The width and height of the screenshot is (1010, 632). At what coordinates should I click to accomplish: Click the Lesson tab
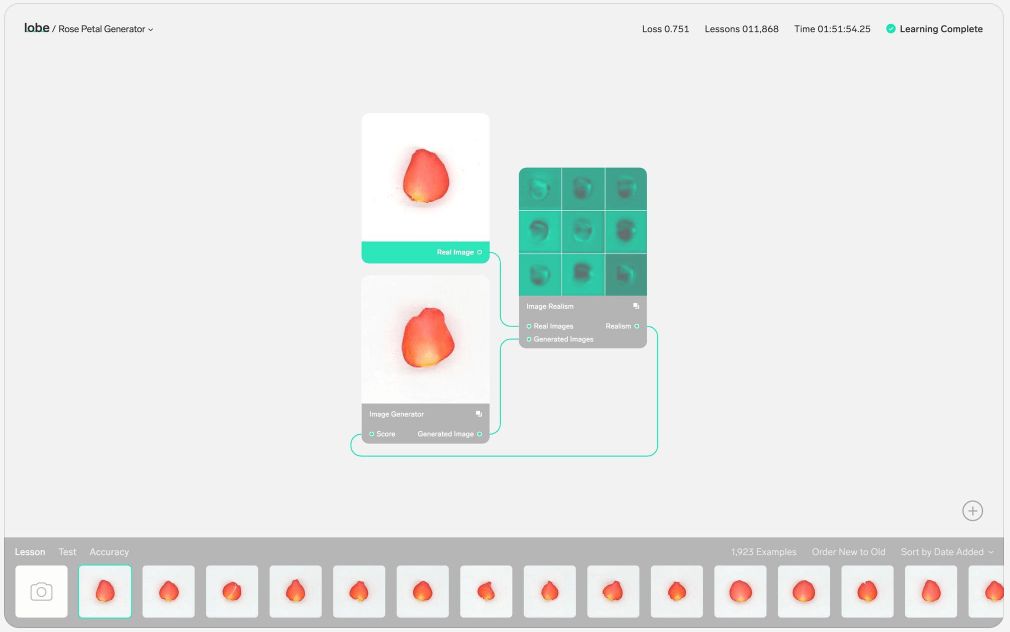coord(30,552)
